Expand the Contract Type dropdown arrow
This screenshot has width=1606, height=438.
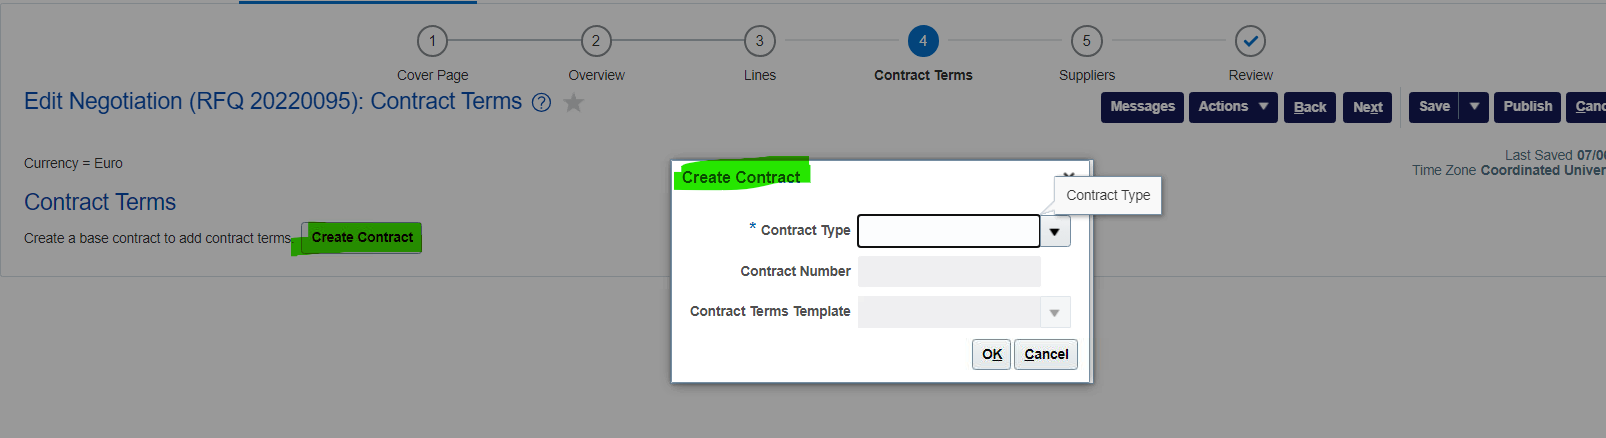tap(1055, 232)
